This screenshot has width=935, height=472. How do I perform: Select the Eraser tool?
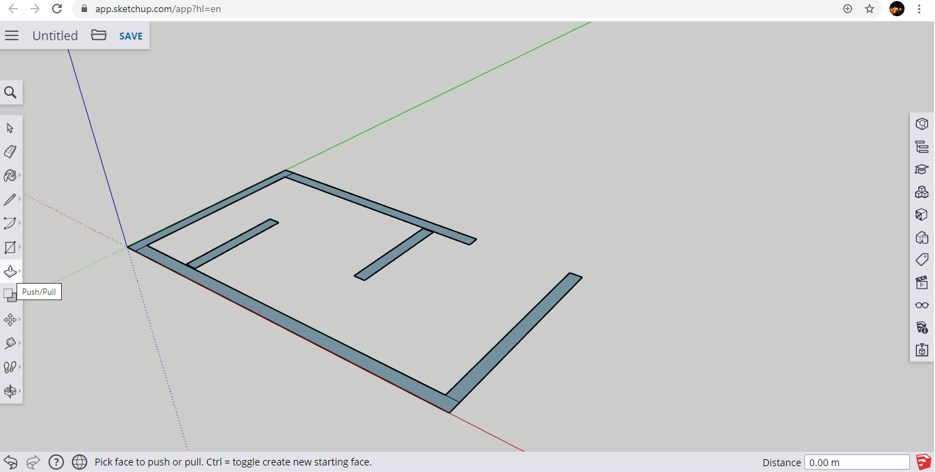(x=10, y=152)
